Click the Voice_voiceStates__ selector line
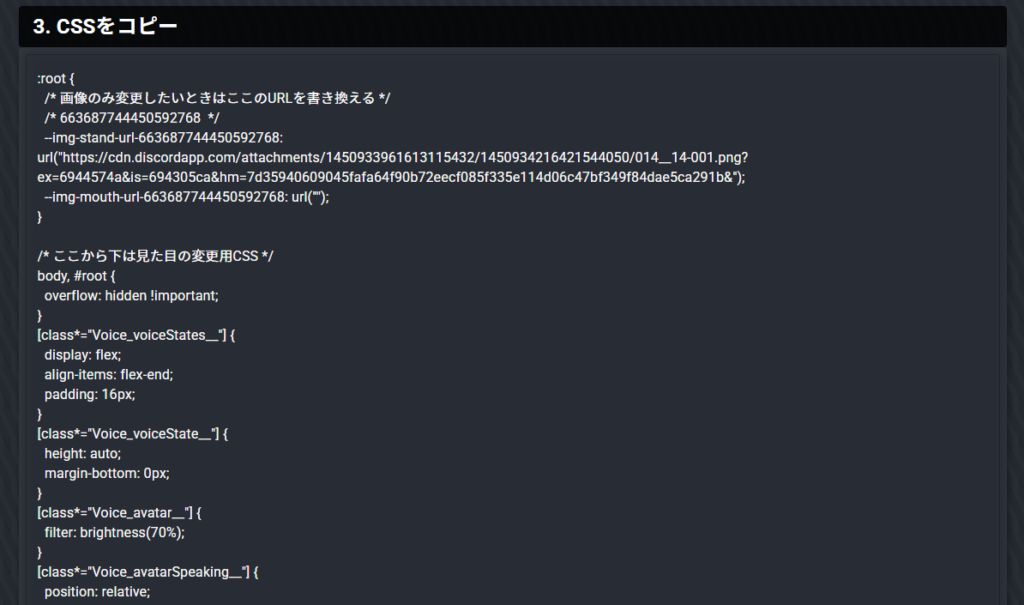Viewport: 1024px width, 605px height. click(135, 335)
